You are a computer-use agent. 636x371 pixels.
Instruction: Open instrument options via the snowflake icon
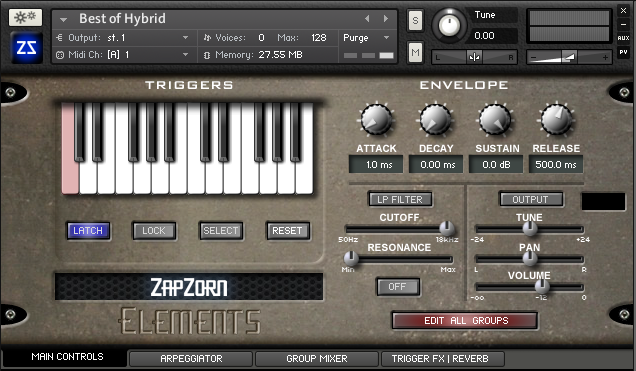point(25,17)
